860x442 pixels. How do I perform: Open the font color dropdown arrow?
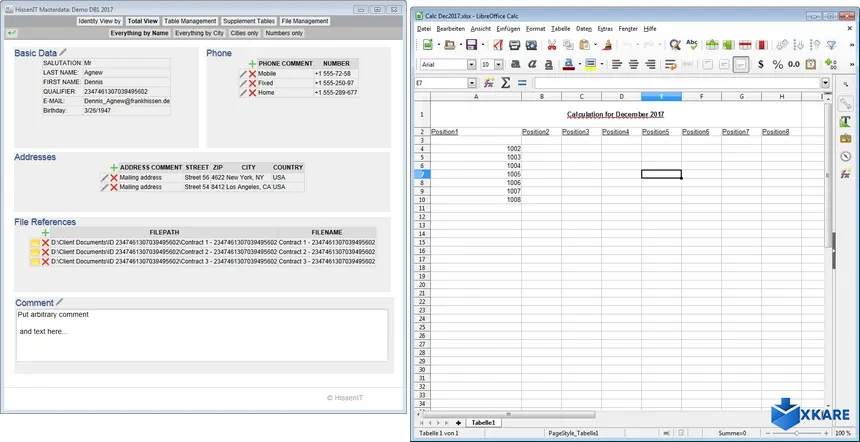tap(579, 64)
